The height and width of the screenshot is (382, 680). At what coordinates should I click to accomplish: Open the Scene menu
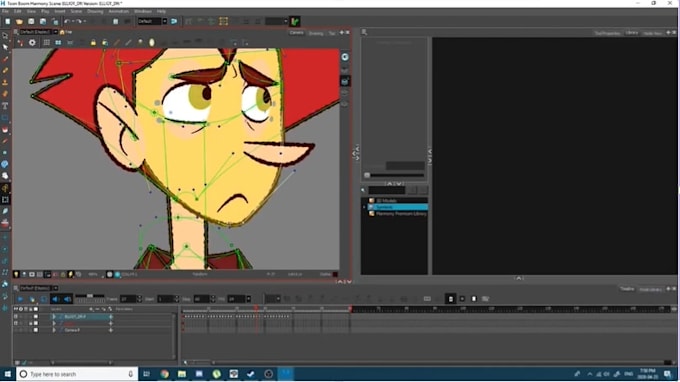click(76, 11)
